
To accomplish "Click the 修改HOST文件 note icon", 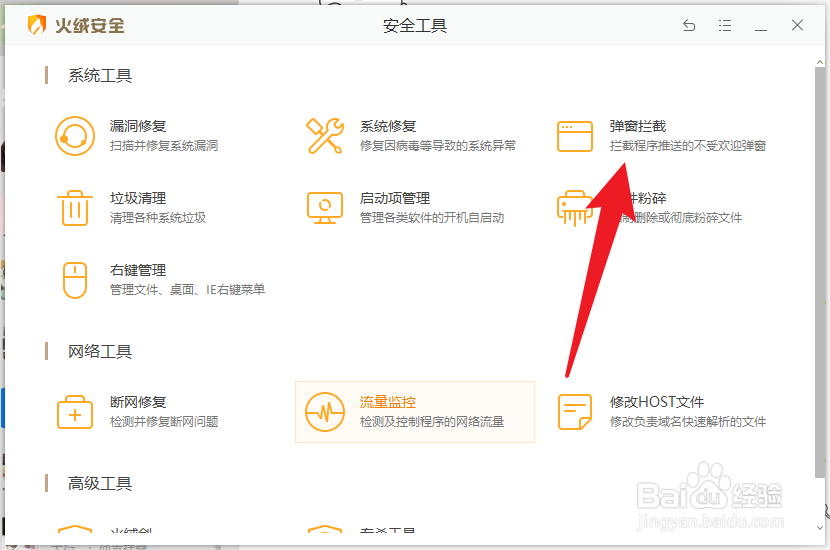I will coord(574,412).
